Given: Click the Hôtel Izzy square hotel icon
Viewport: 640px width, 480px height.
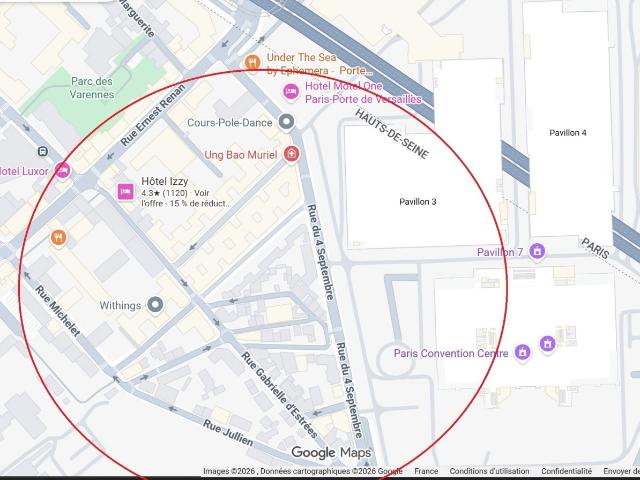Looking at the screenshot, I should coord(125,191).
